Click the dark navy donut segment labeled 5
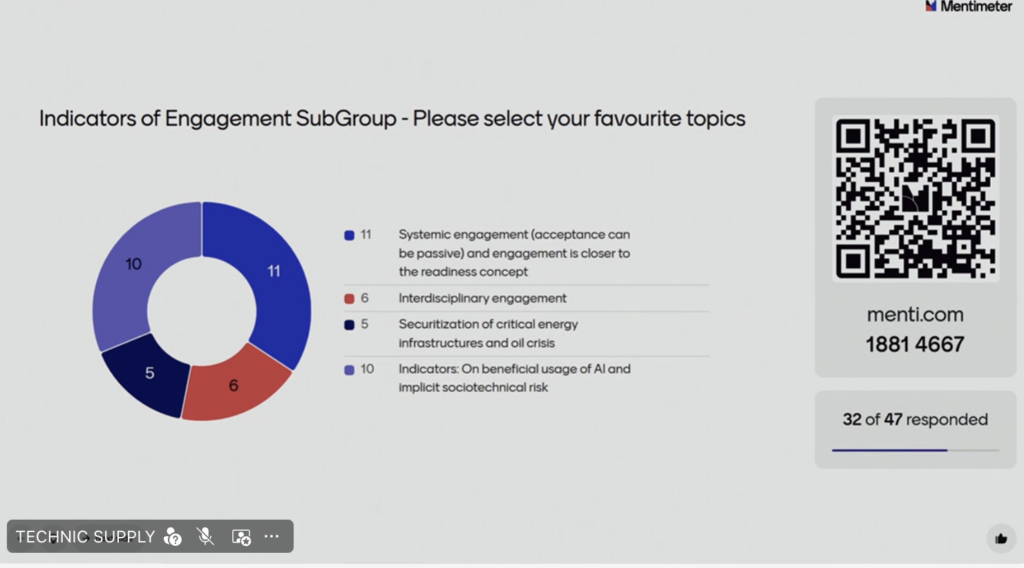This screenshot has width=1024, height=568. (x=149, y=373)
